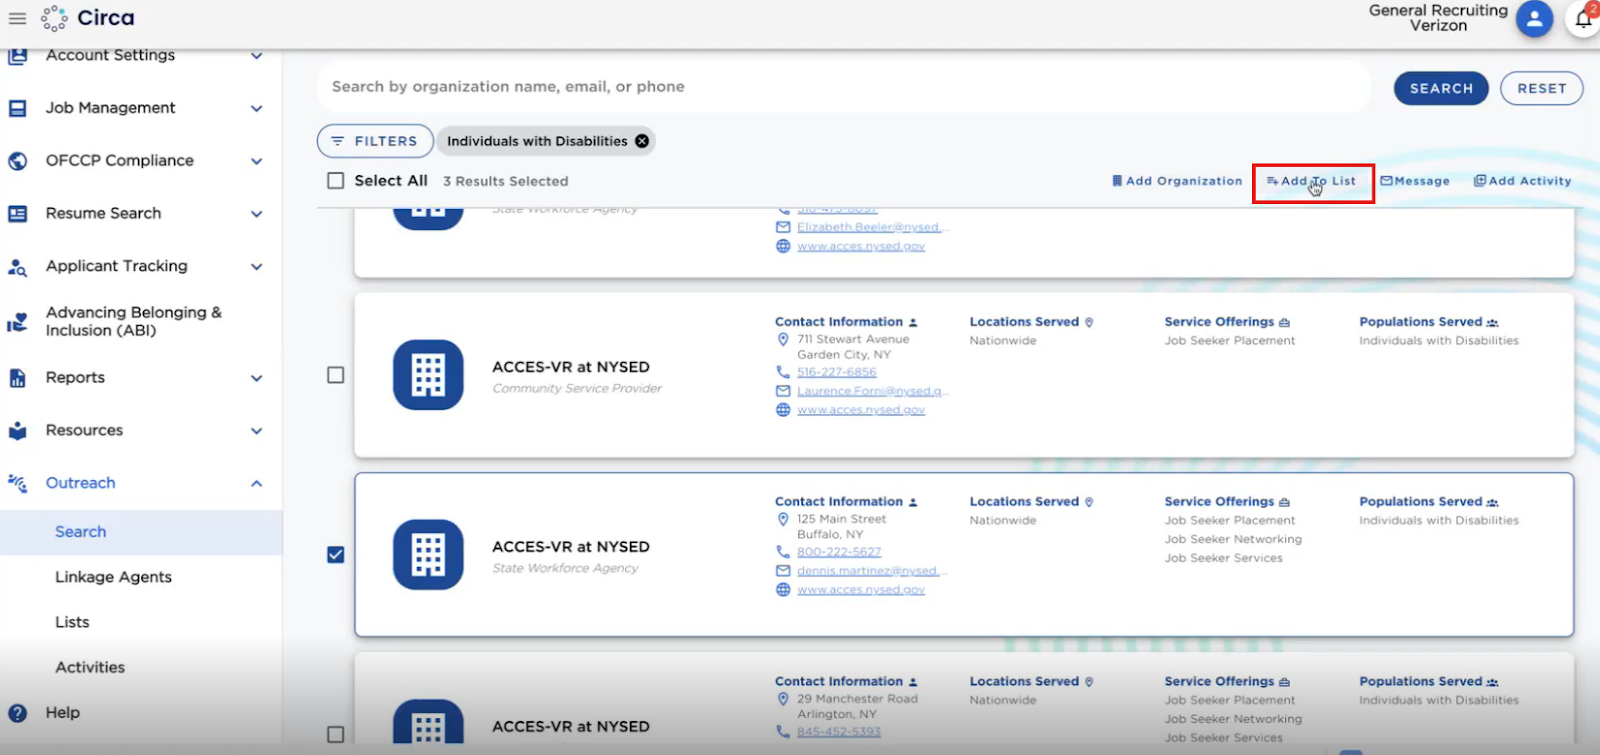Click the Job Management briefcase icon
The height and width of the screenshot is (755, 1600).
[17, 108]
